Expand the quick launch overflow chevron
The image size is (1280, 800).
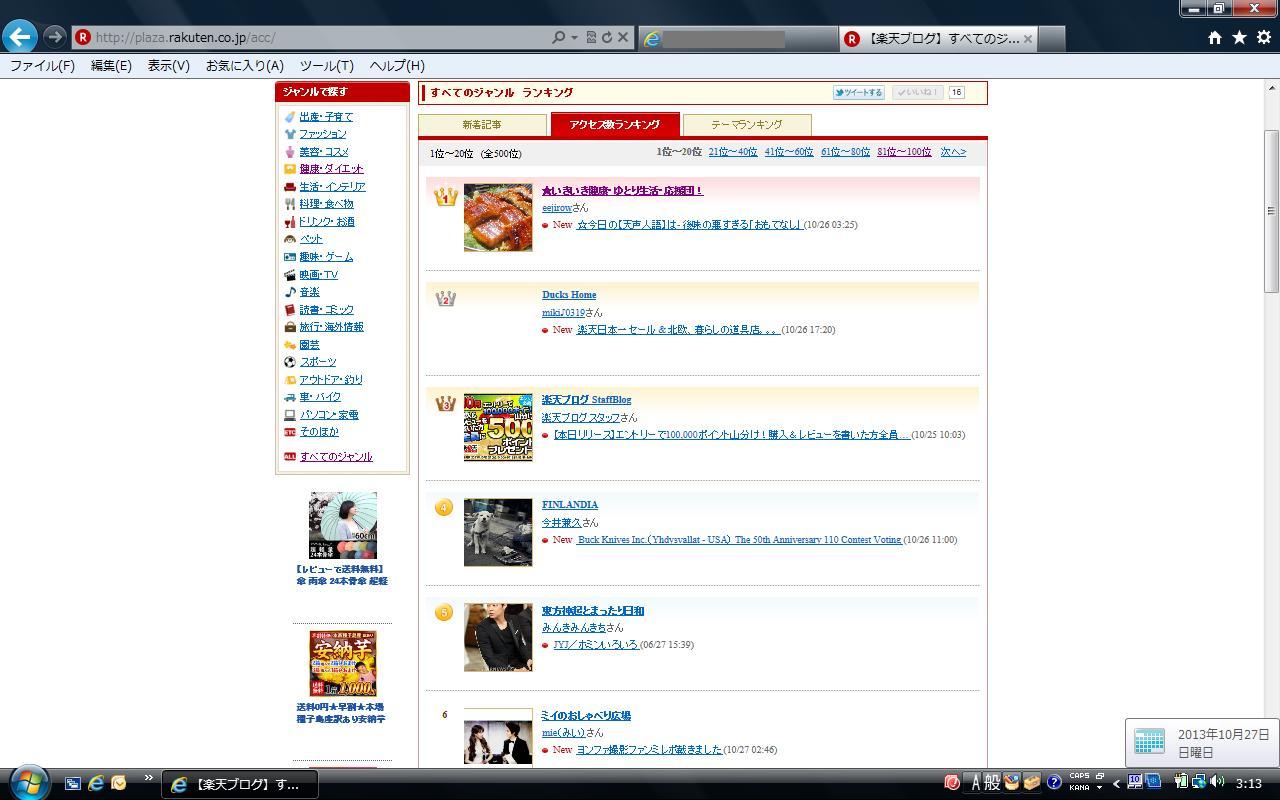149,778
